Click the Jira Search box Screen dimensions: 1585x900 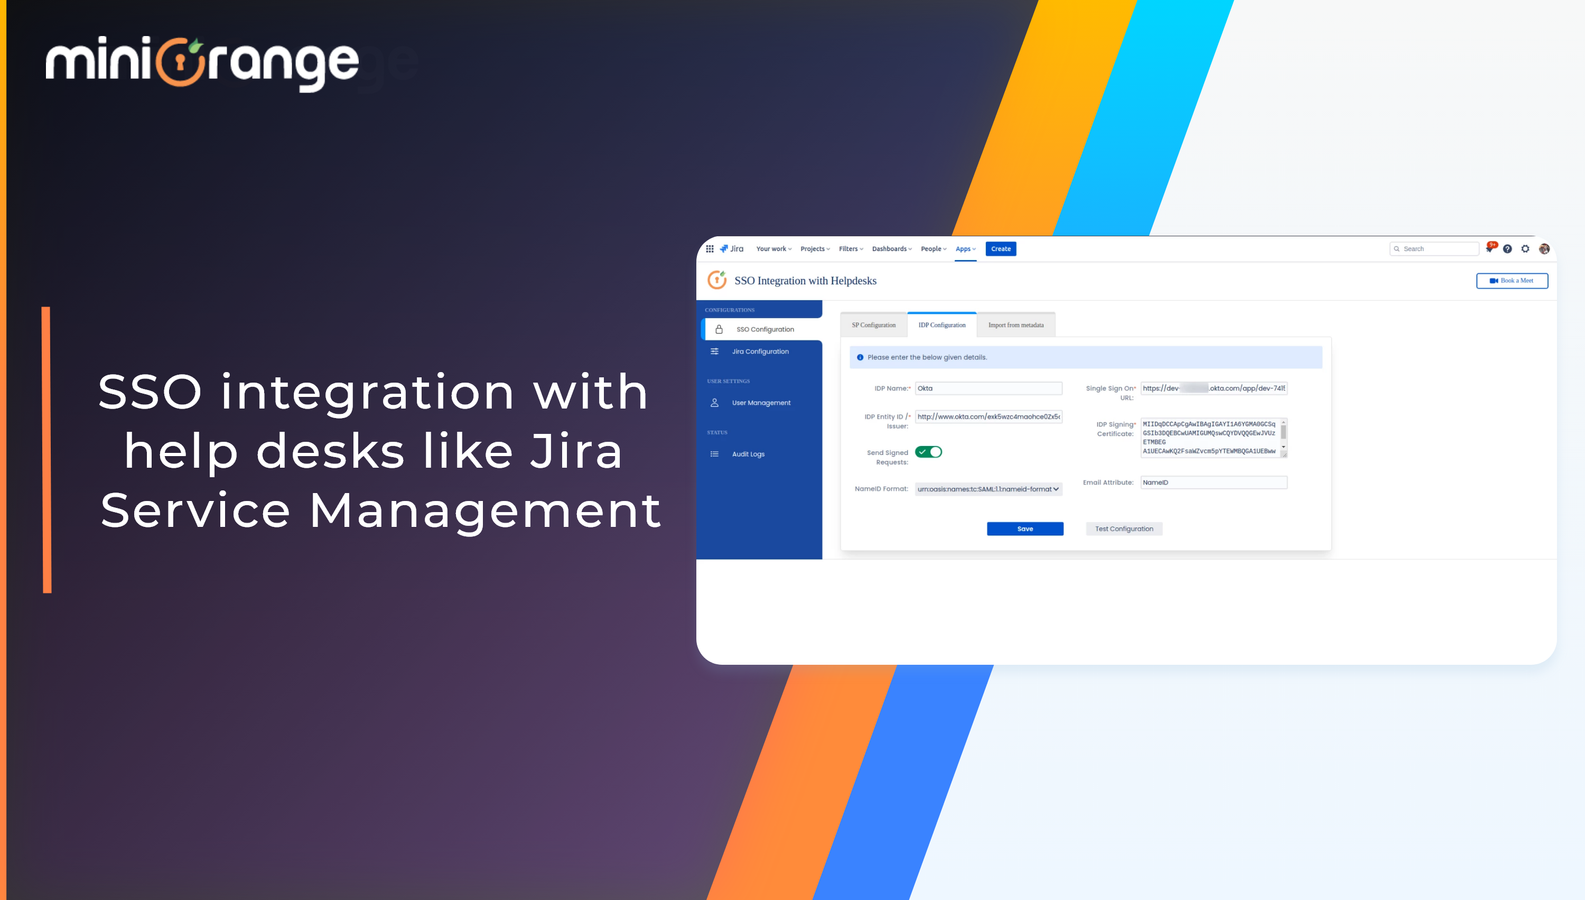(x=1434, y=249)
